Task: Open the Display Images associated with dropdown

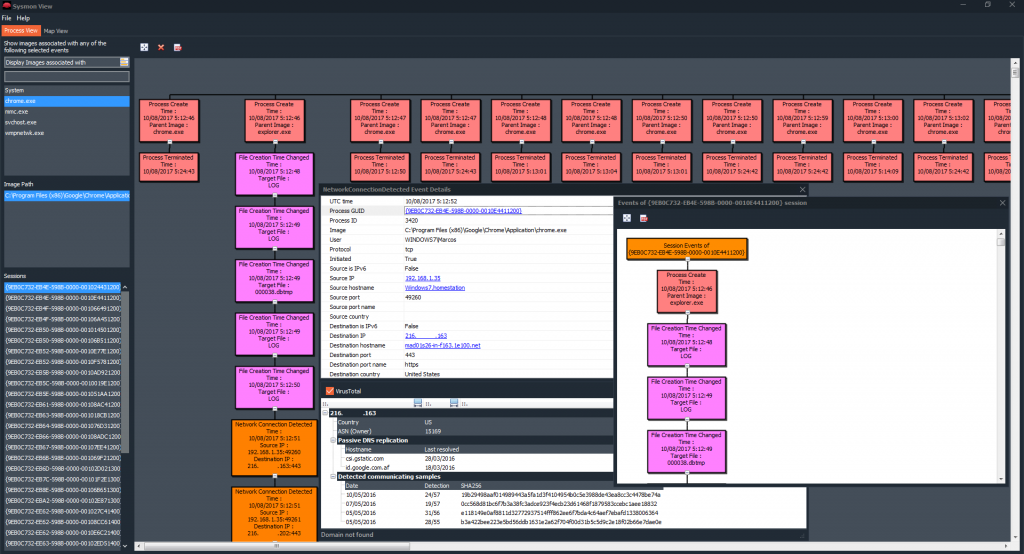Action: coord(60,62)
